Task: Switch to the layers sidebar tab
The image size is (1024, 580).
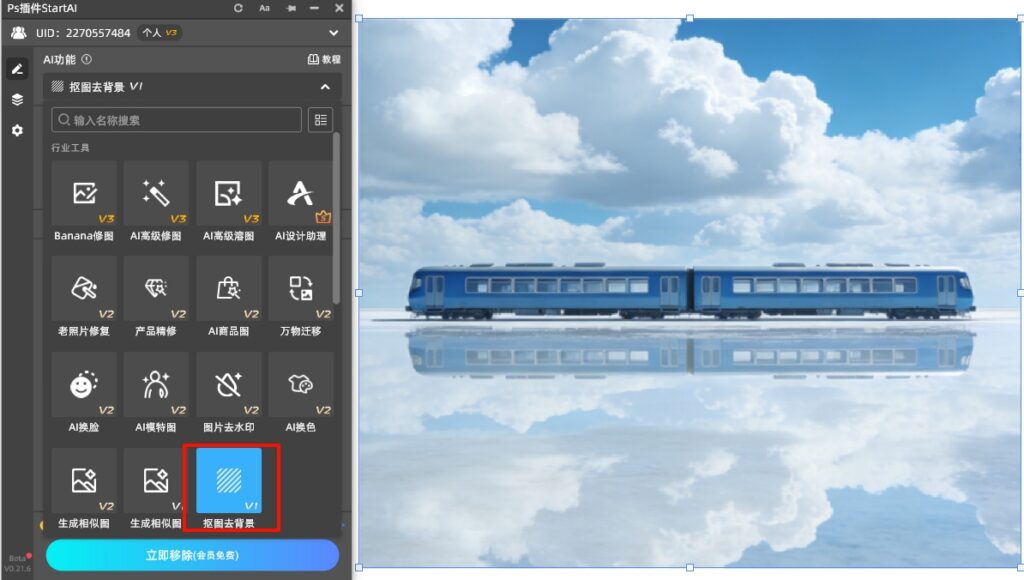Action: point(17,99)
